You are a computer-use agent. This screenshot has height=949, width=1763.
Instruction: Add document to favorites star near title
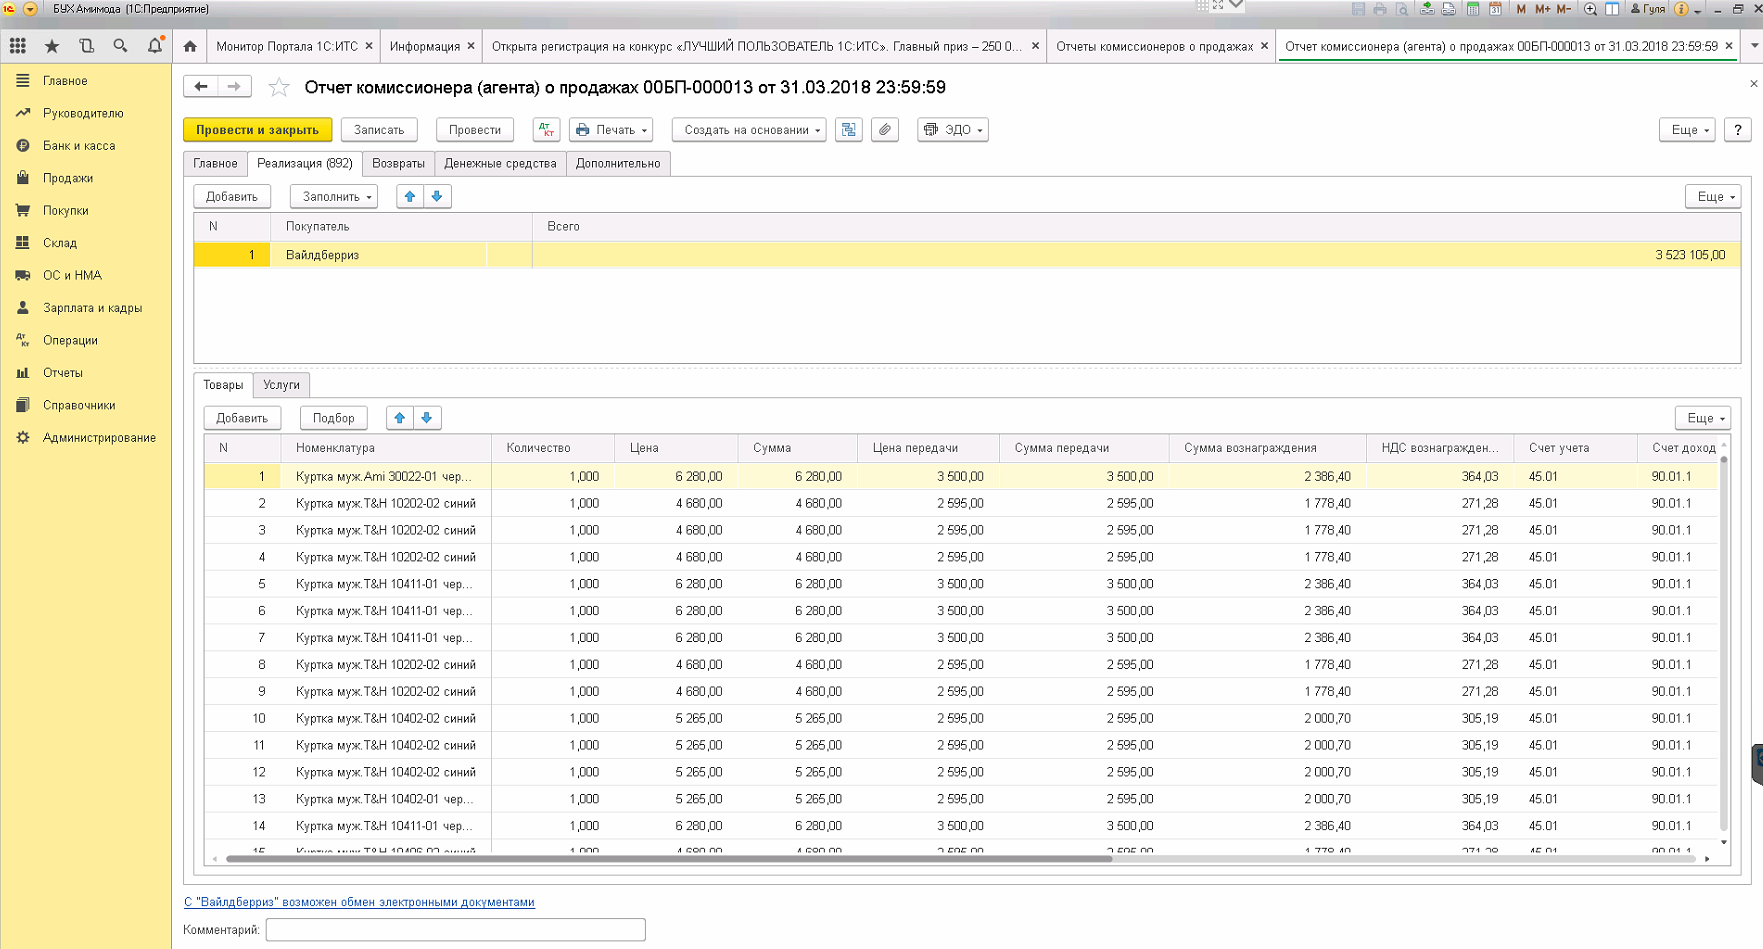(x=279, y=88)
